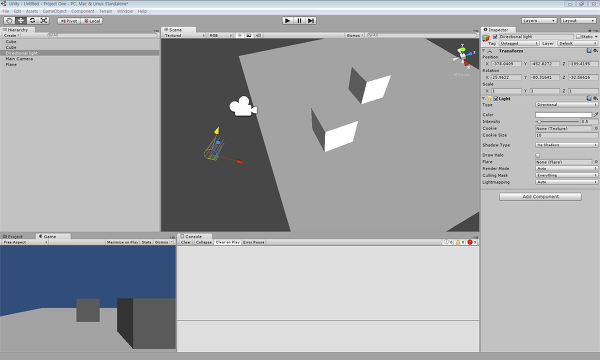Image resolution: width=600 pixels, height=360 pixels.
Task: Toggle scene audio speaker icon
Action: 258,35
